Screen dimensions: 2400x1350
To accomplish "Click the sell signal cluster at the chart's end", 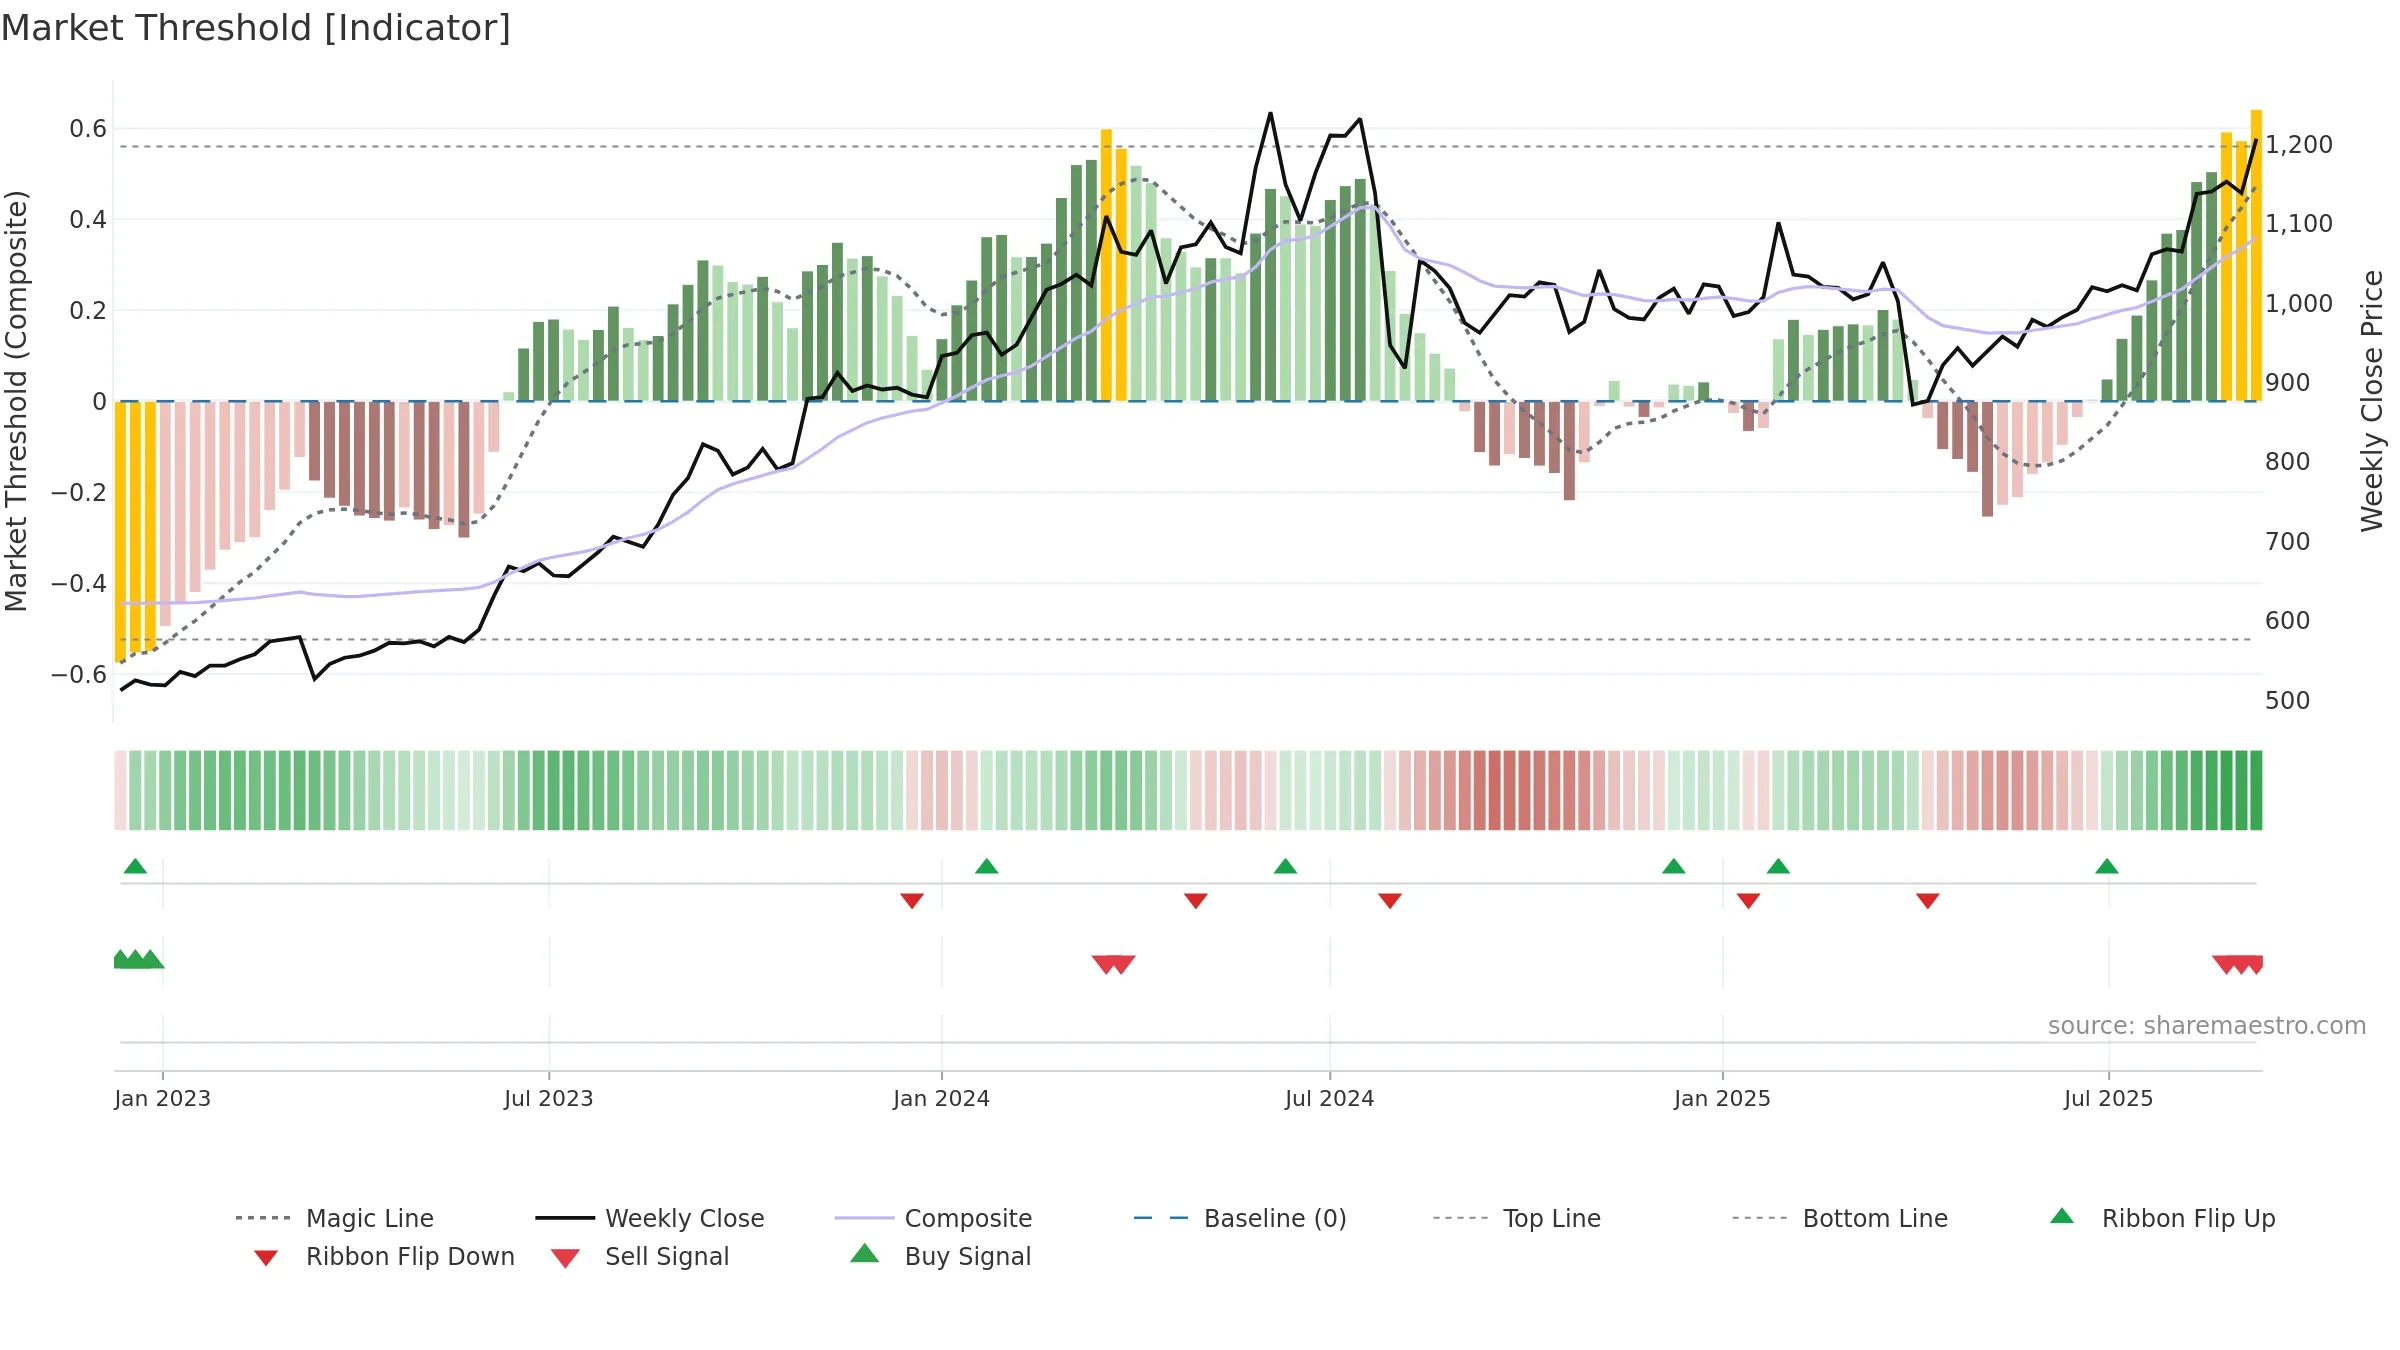I will [x=2238, y=965].
